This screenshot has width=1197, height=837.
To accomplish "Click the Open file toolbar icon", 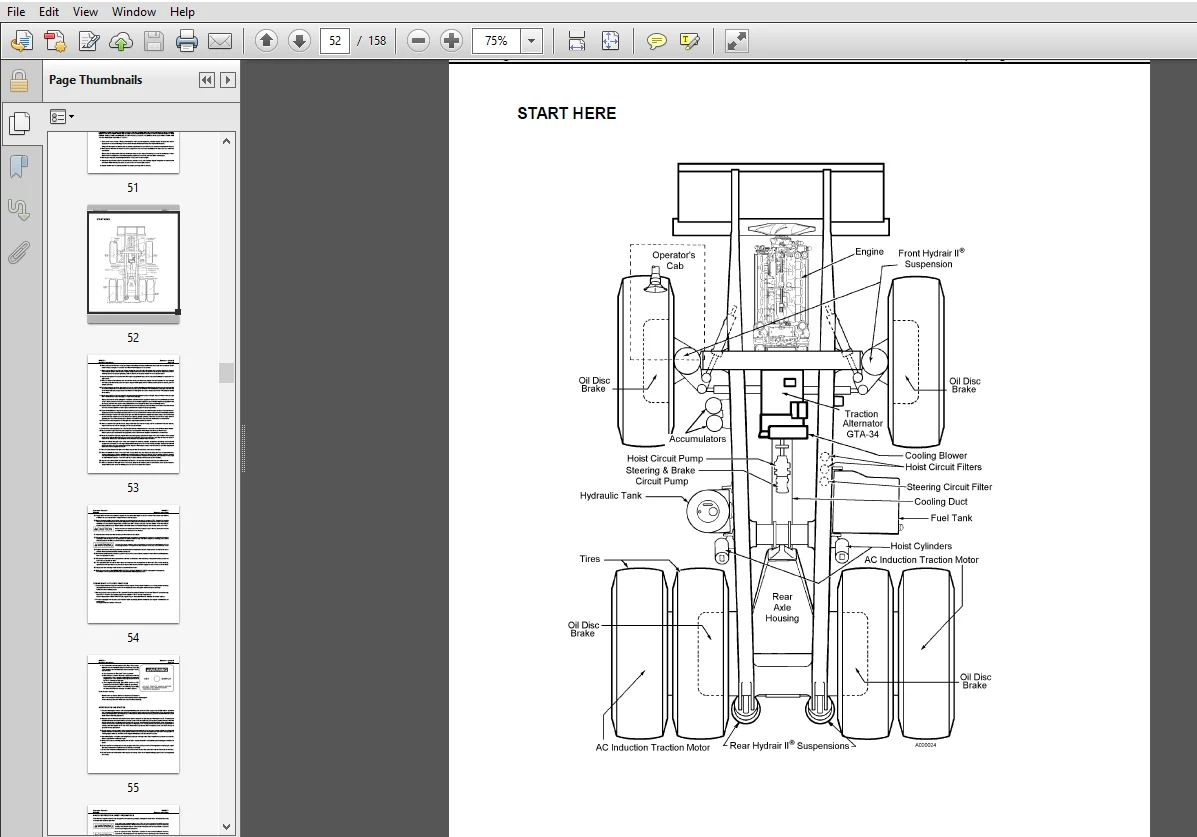I will click(x=22, y=41).
